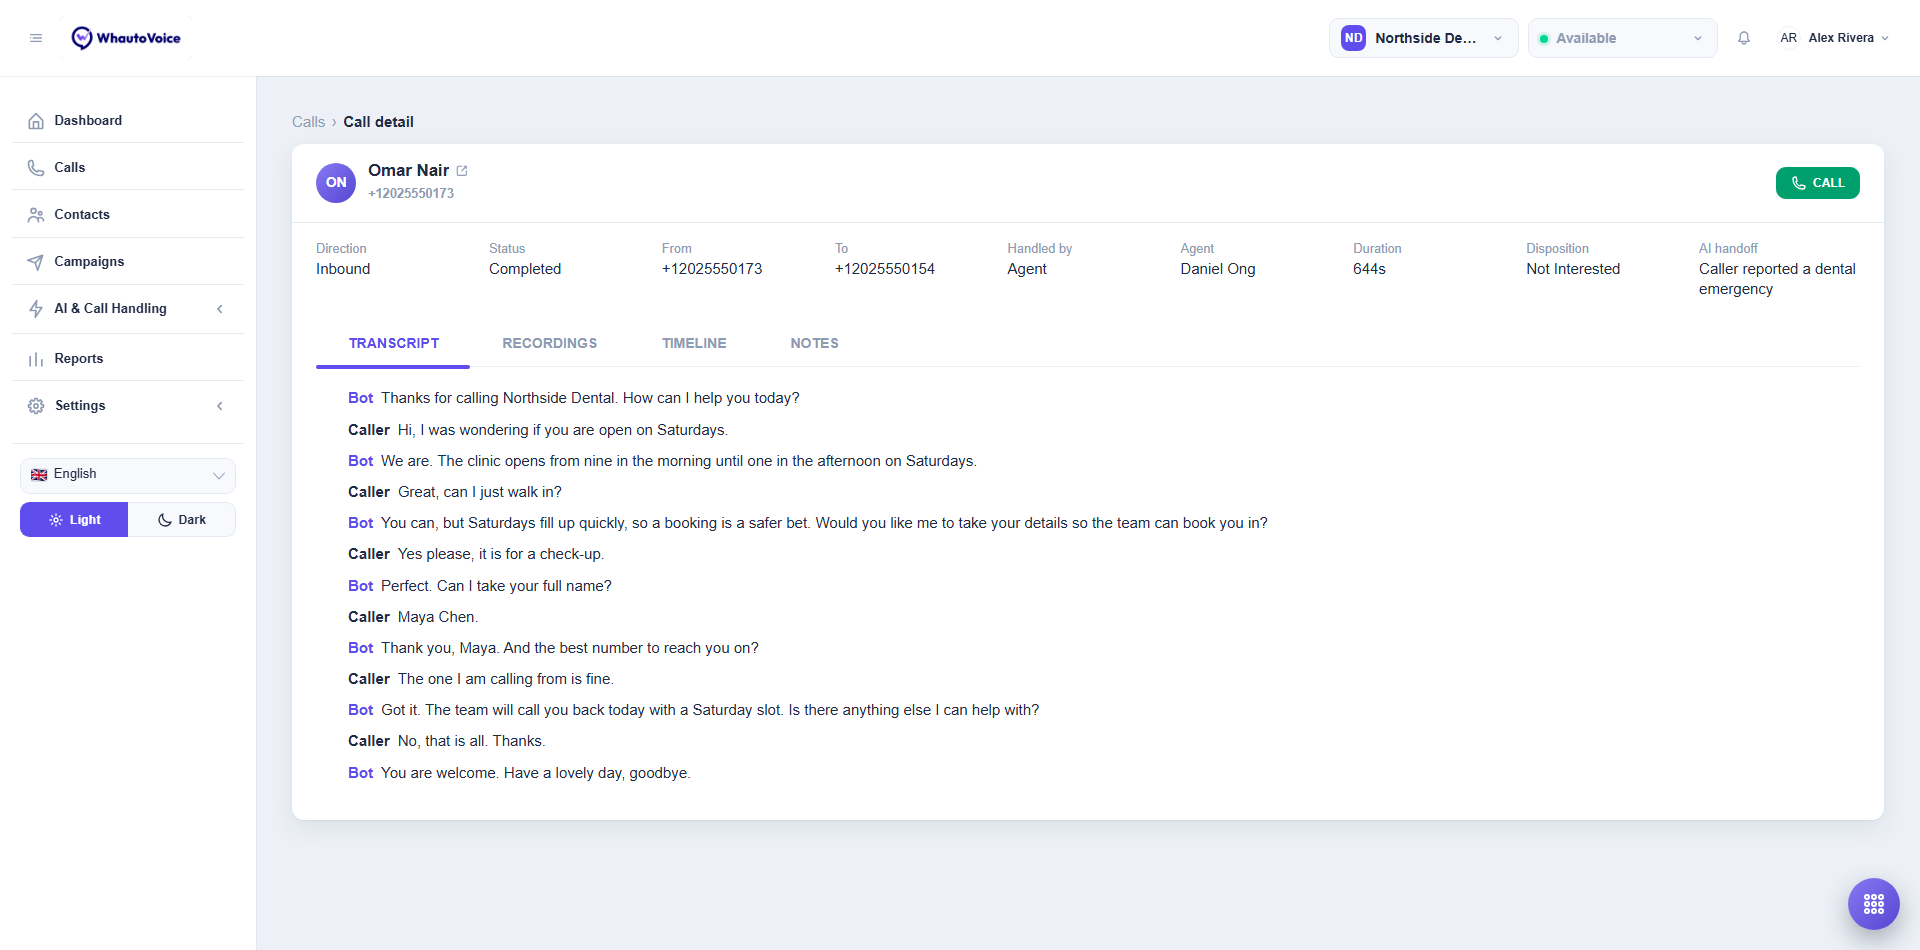This screenshot has height=950, width=1920.
Task: Click the Dashboard home icon
Action: click(36, 121)
